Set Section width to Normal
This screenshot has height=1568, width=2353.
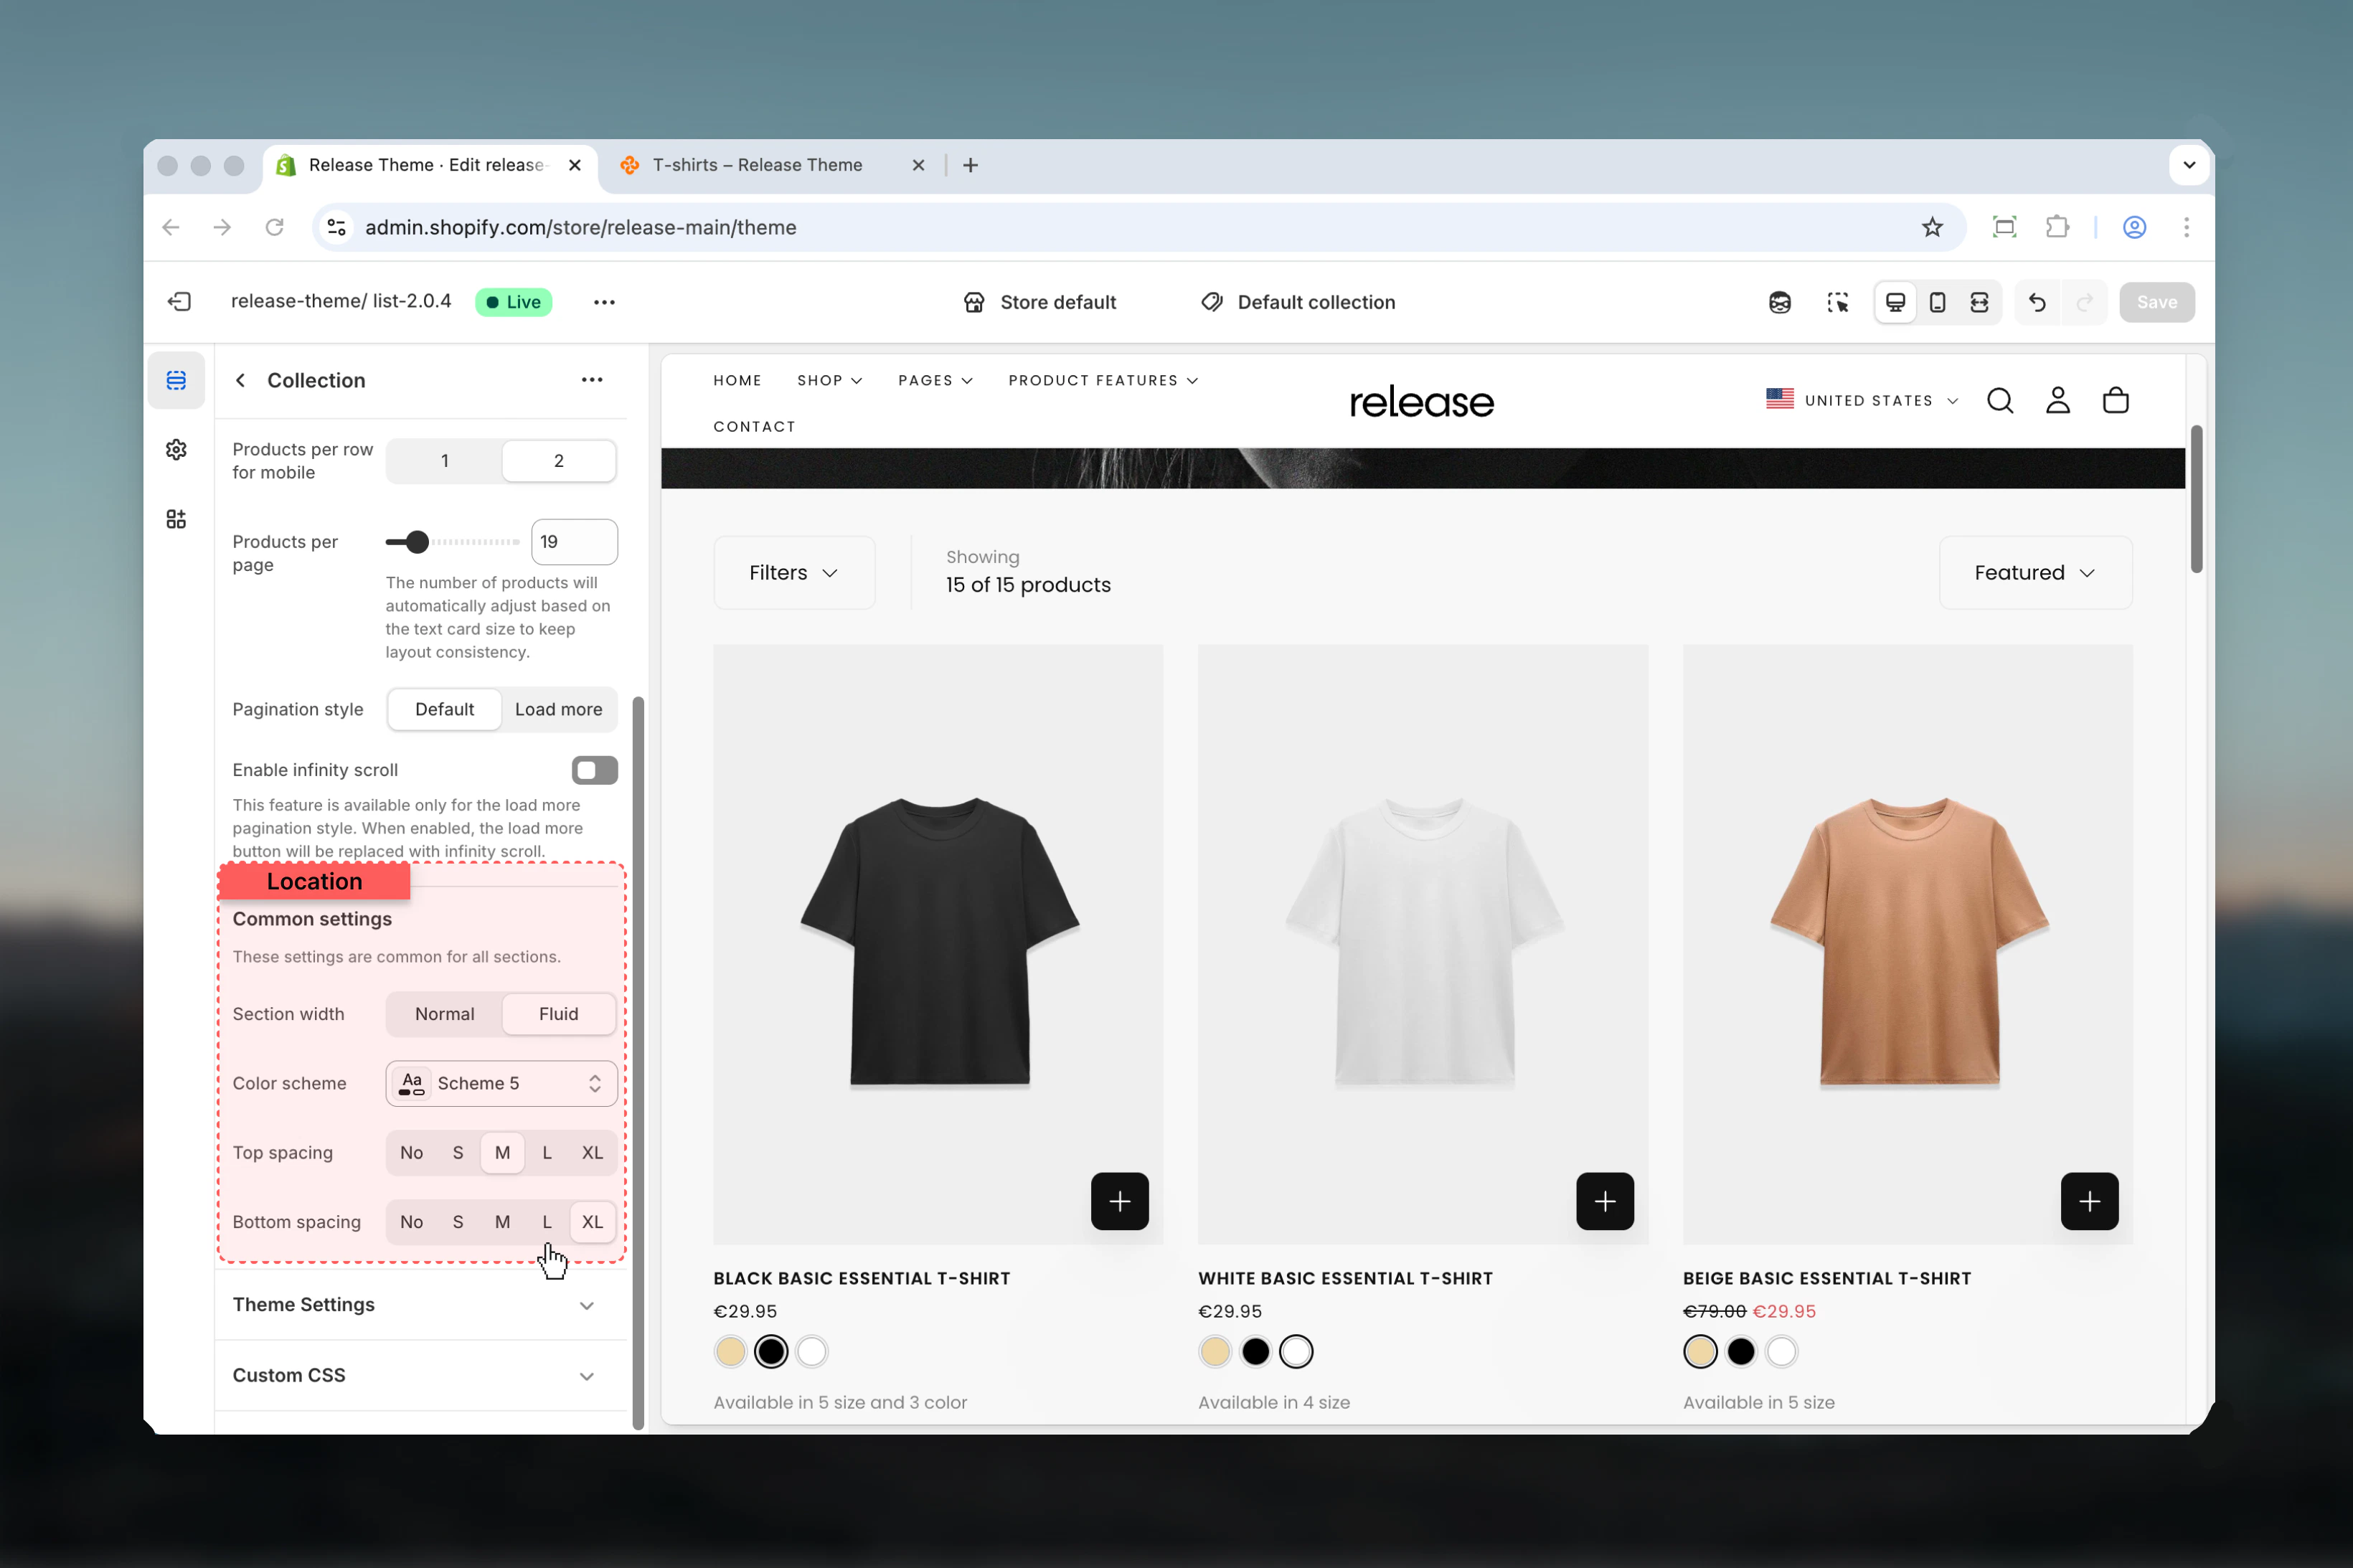(445, 1014)
